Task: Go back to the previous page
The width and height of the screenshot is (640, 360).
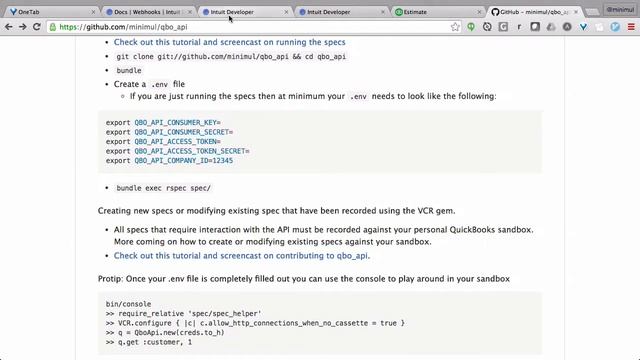Action: [9, 27]
